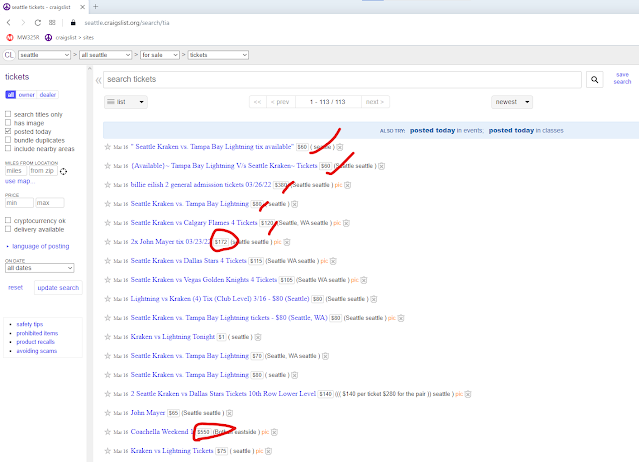Click the miles distance input field

[16, 171]
